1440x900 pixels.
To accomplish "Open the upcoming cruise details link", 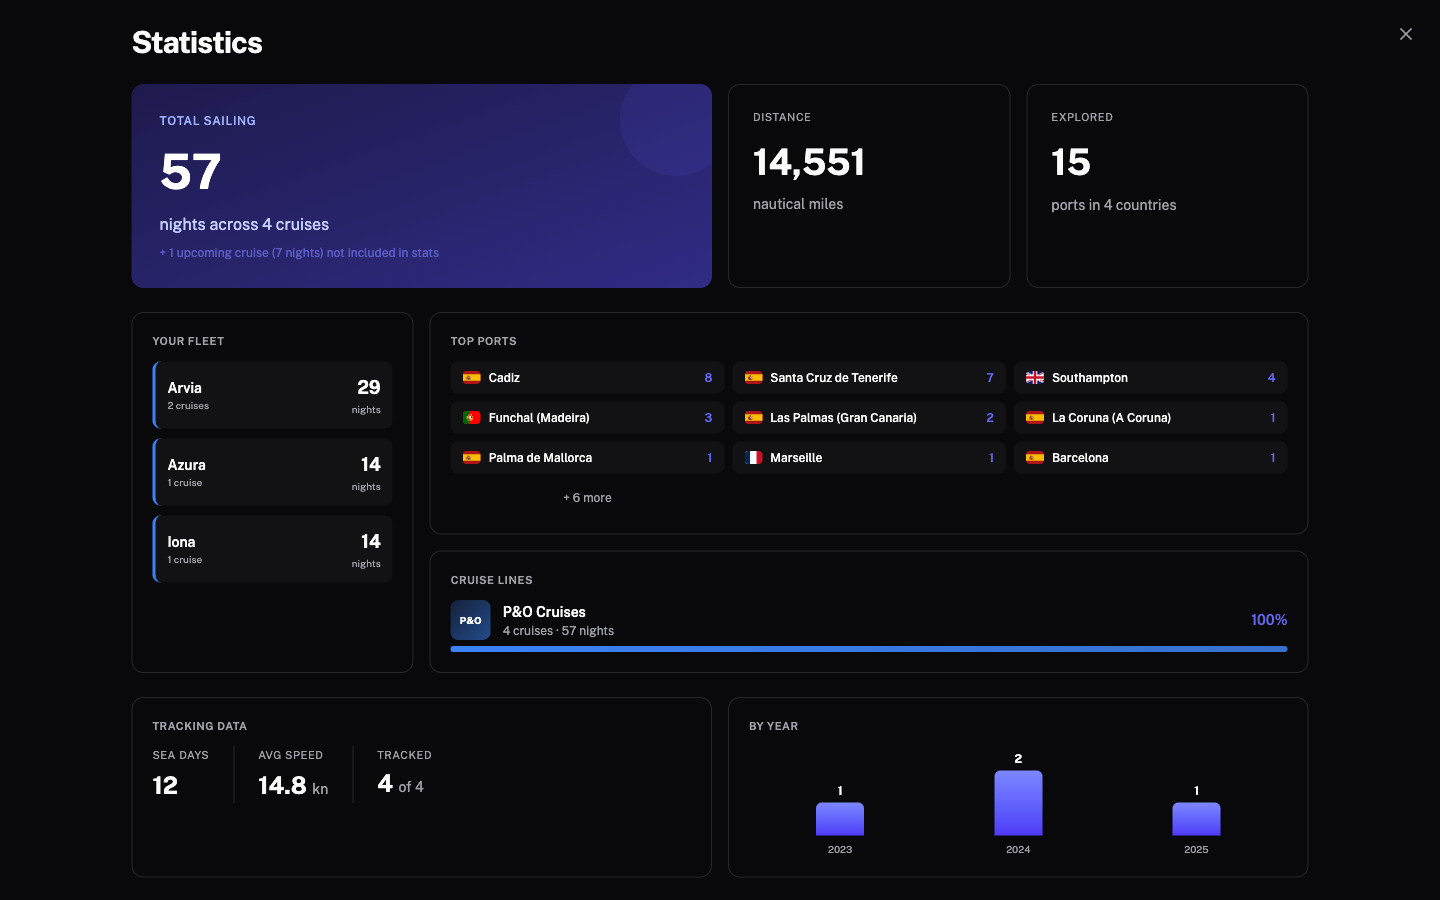I will point(299,252).
